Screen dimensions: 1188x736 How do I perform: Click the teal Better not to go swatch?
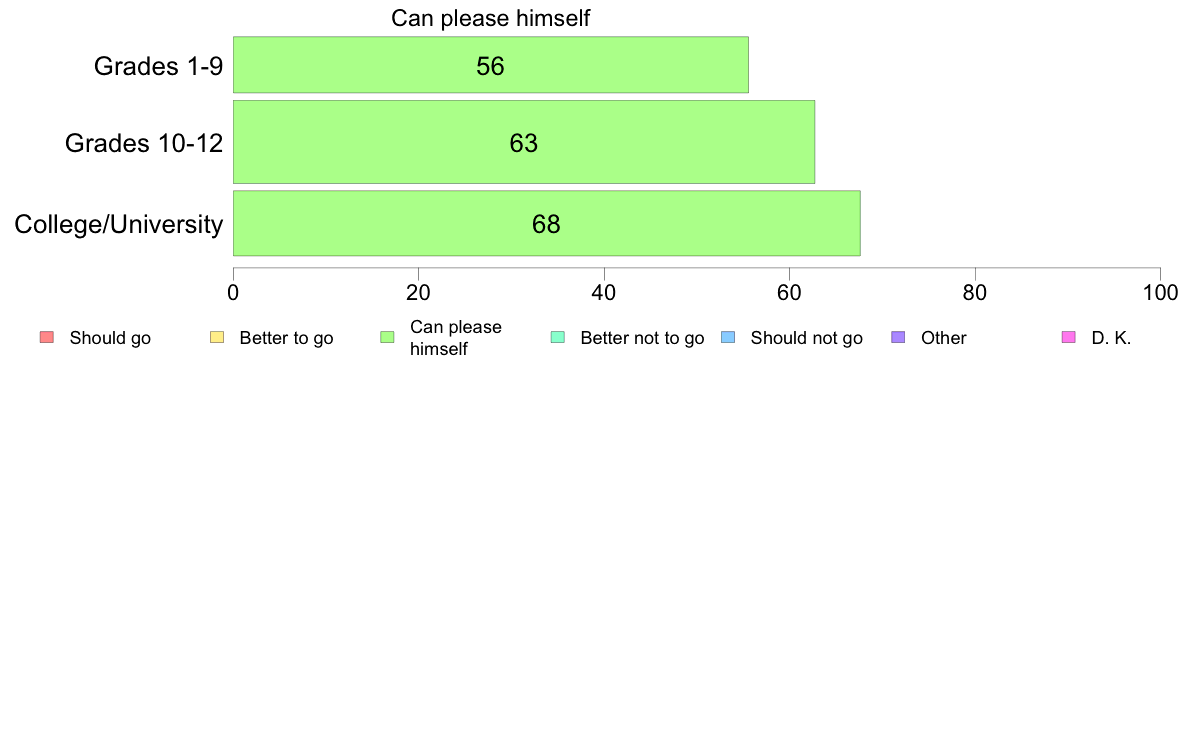[558, 337]
